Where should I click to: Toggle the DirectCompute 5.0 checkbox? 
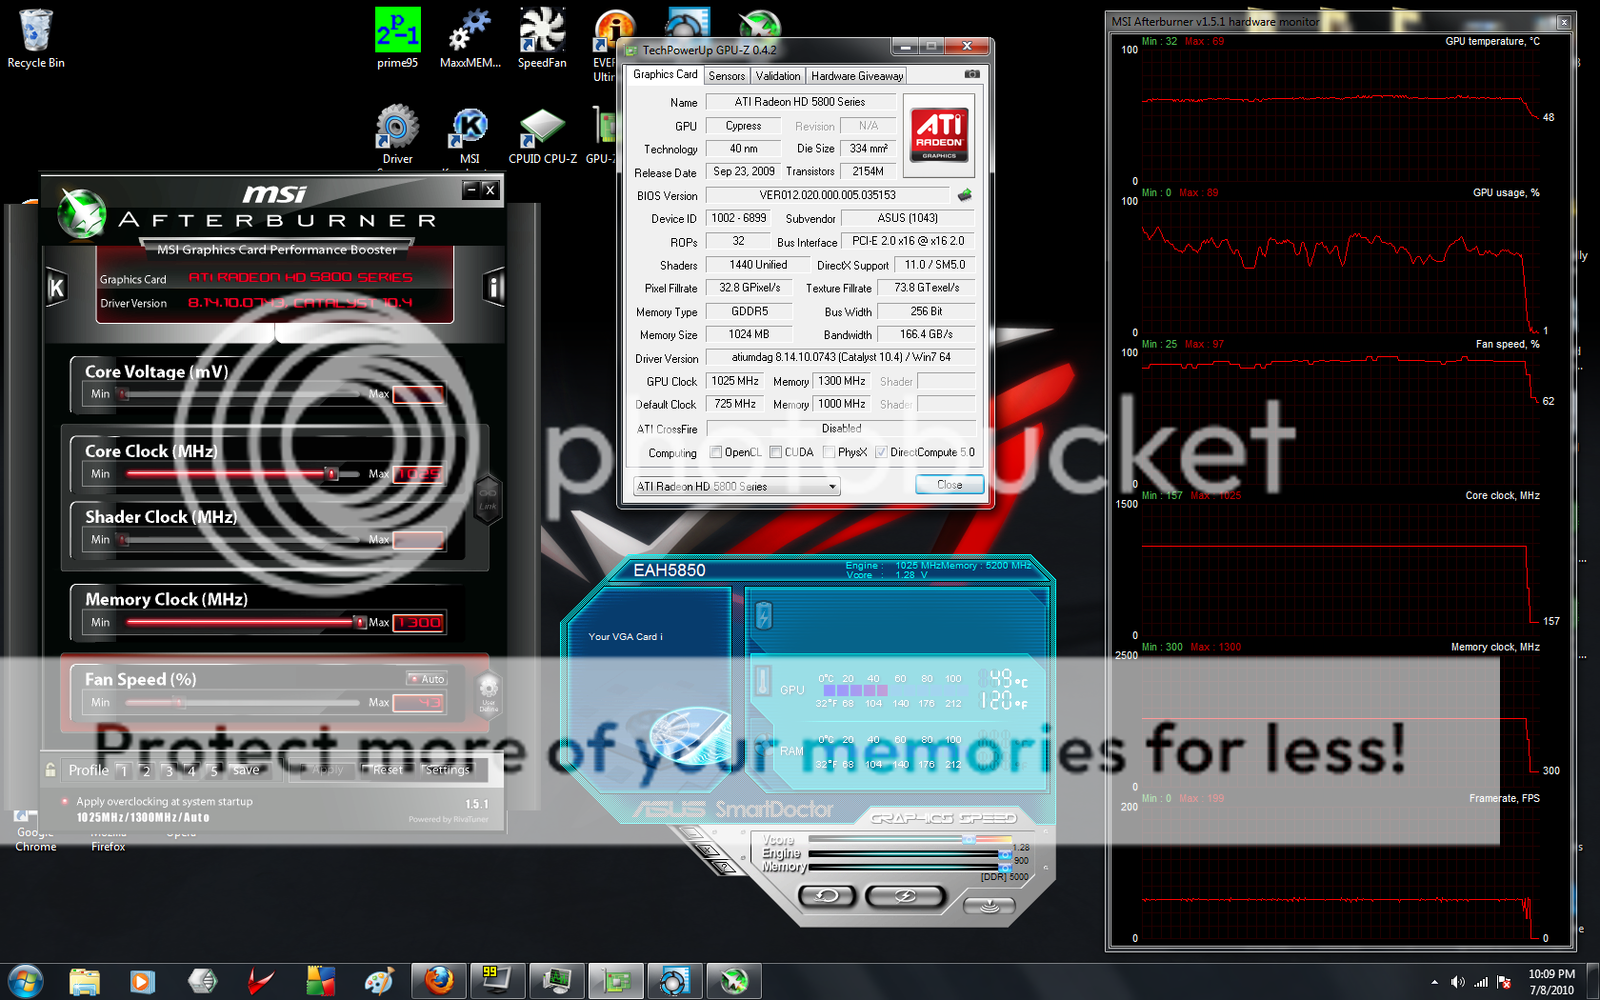point(881,453)
